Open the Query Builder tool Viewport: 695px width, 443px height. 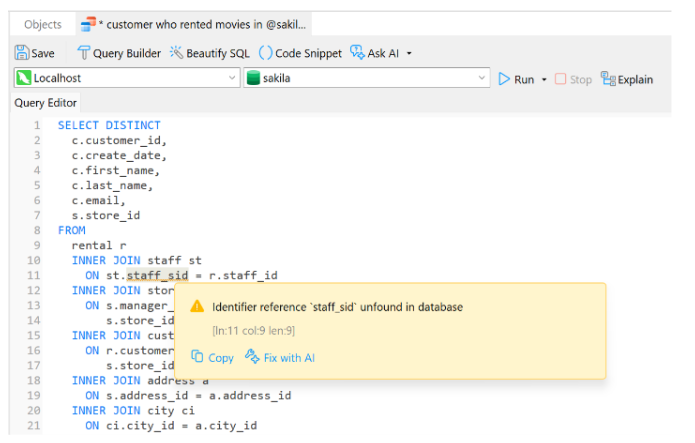pyautogui.click(x=119, y=53)
